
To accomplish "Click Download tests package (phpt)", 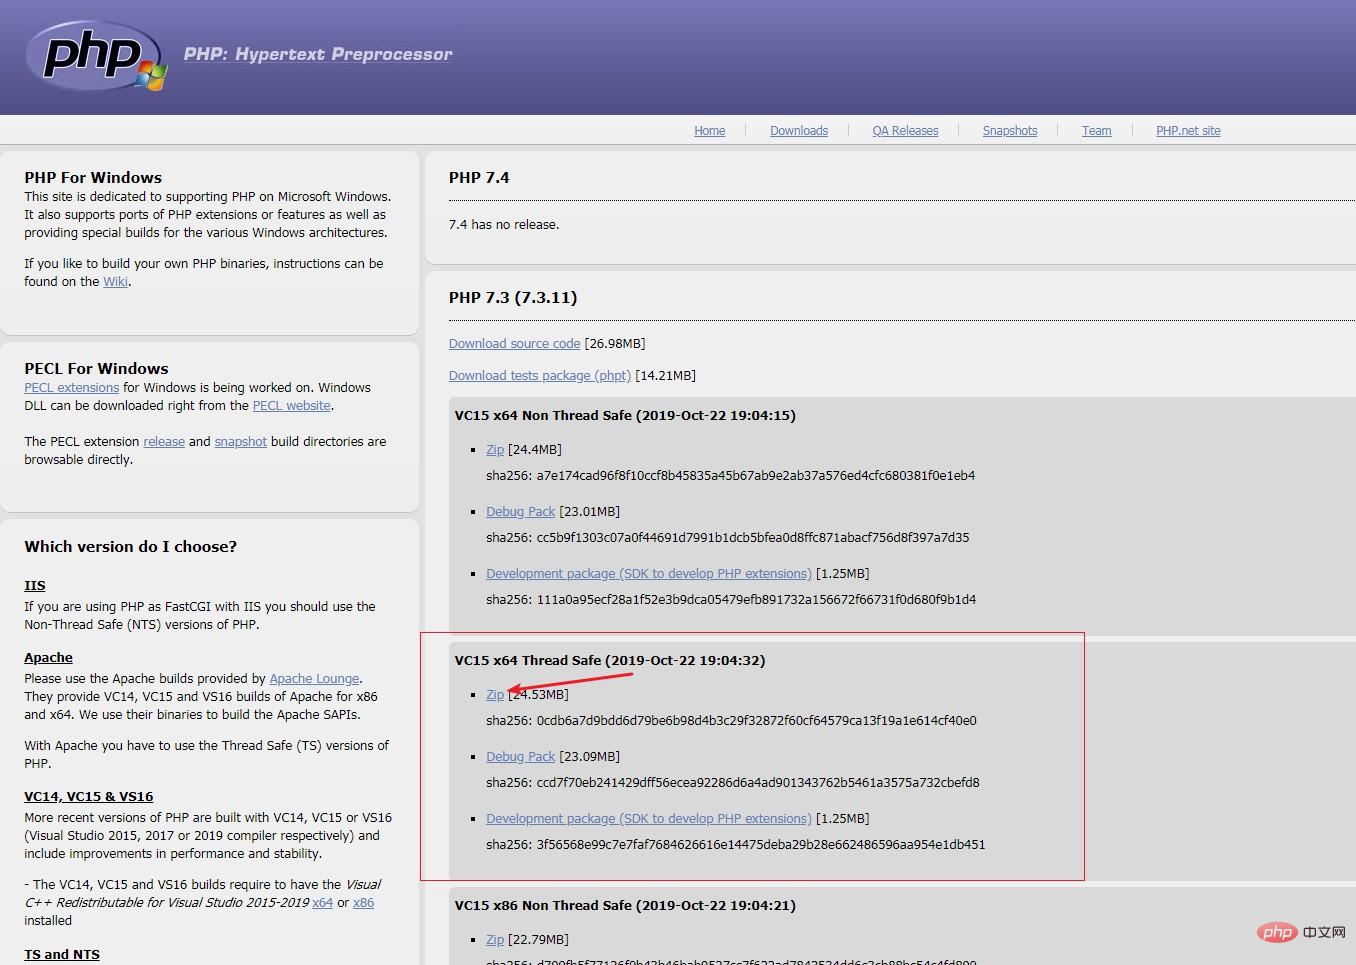I will click(x=540, y=376).
